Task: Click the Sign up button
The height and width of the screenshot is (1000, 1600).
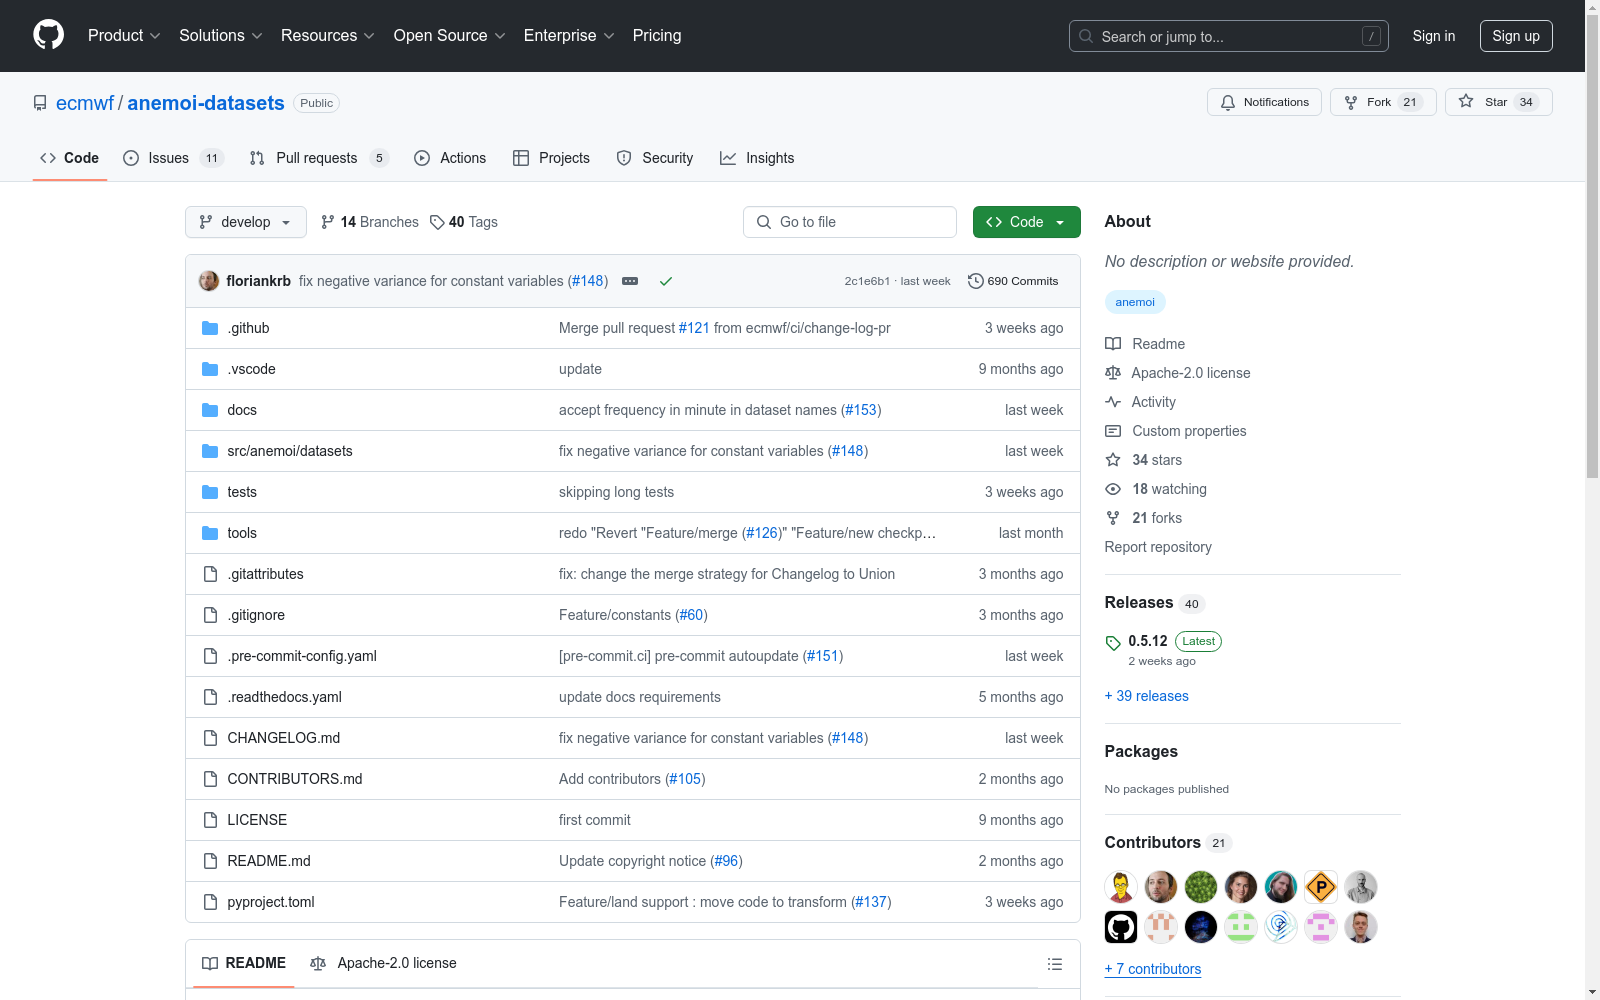Action: coord(1516,36)
